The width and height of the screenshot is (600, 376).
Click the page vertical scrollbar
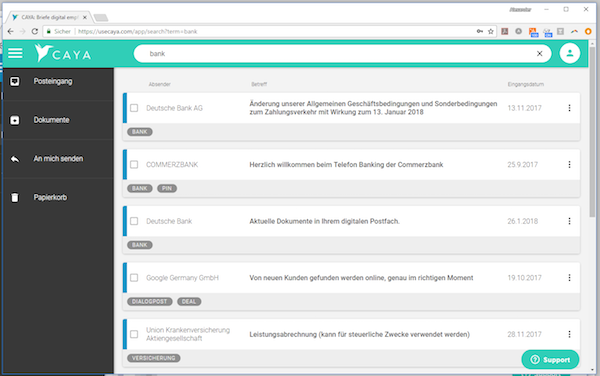(592, 132)
